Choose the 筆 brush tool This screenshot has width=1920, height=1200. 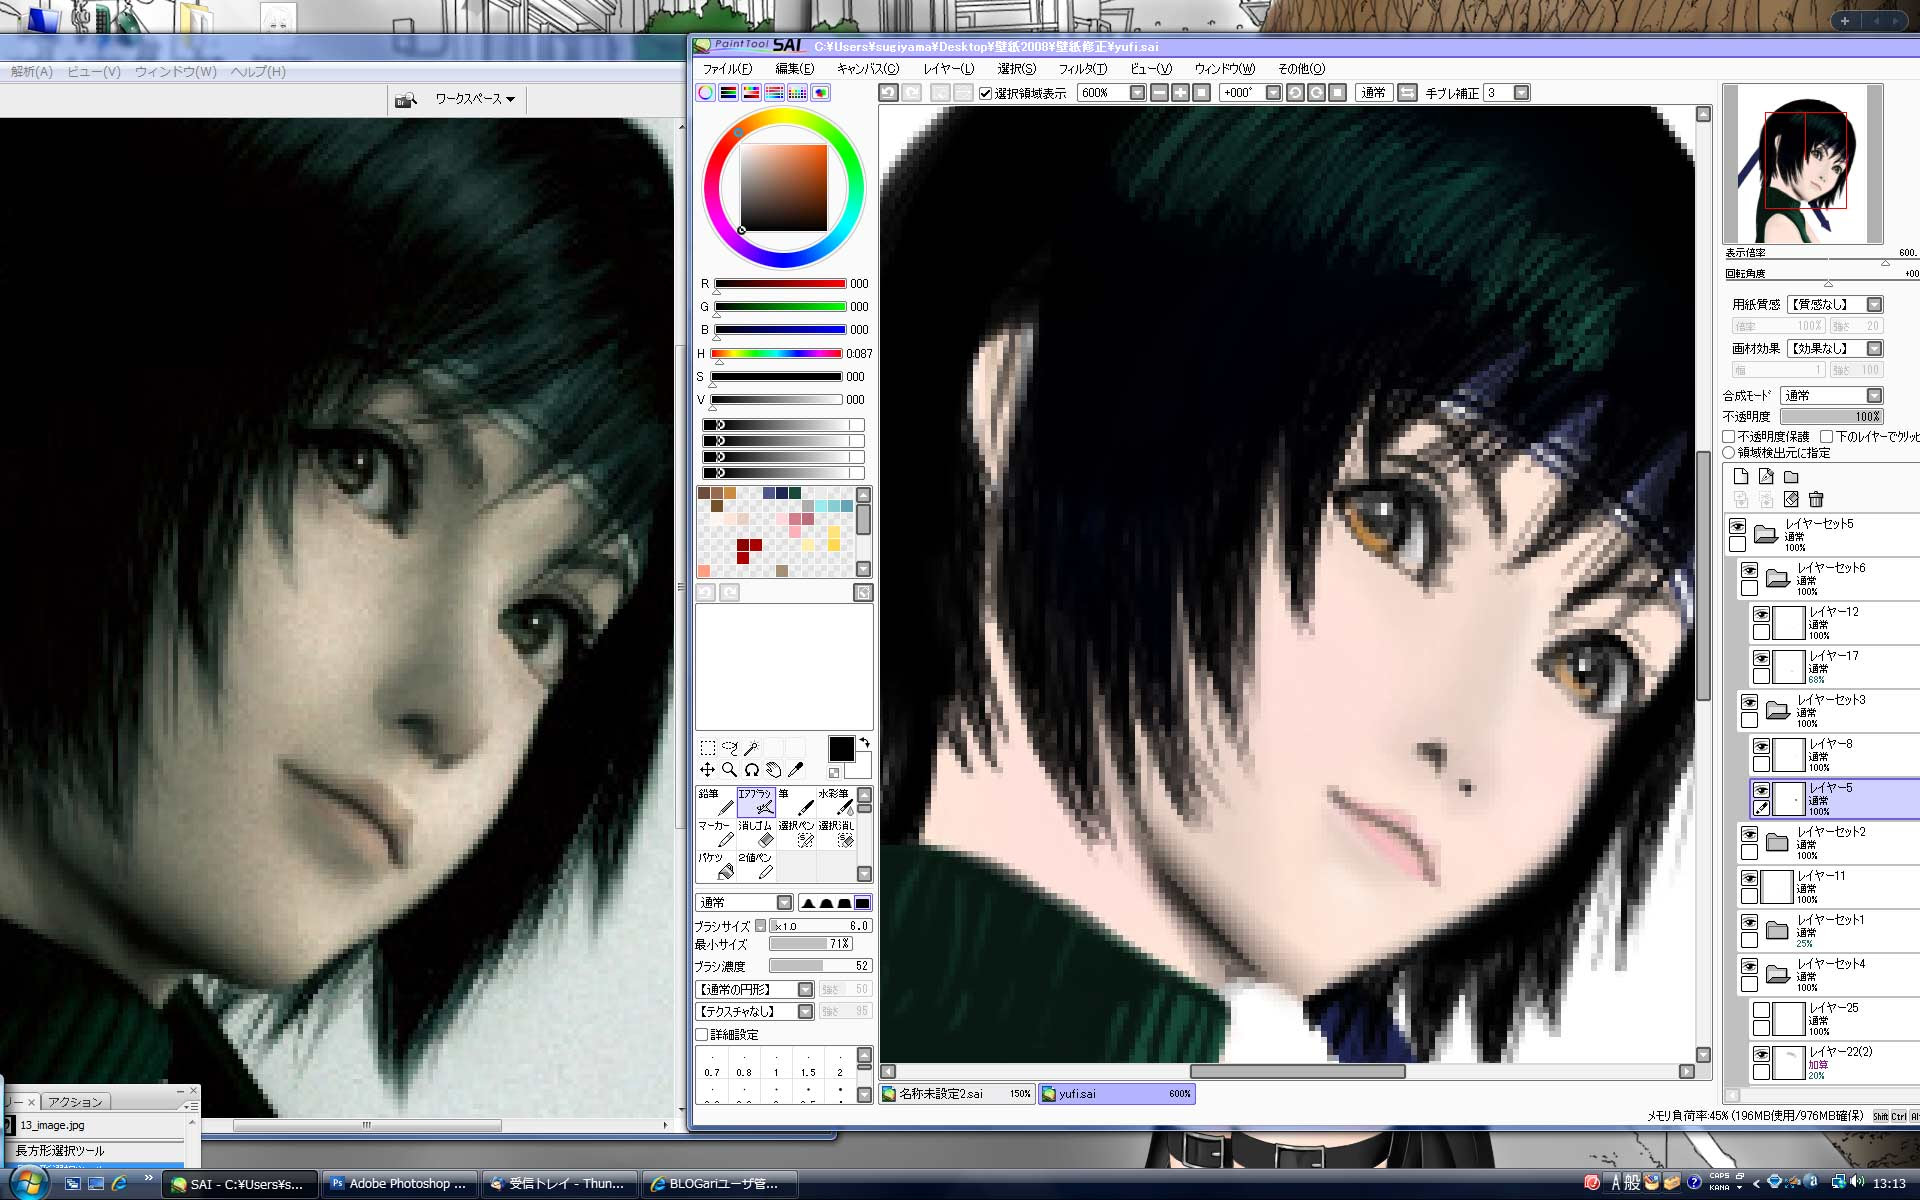pyautogui.click(x=796, y=802)
